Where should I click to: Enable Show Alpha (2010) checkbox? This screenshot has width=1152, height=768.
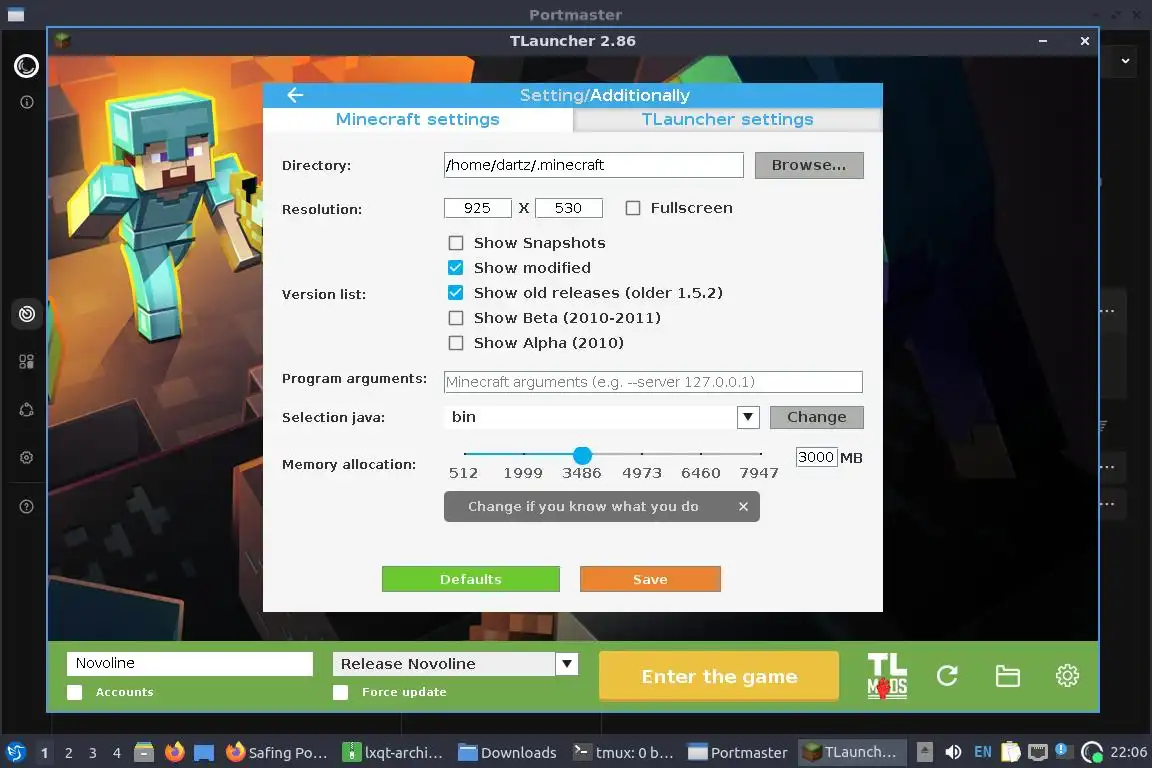click(x=456, y=342)
